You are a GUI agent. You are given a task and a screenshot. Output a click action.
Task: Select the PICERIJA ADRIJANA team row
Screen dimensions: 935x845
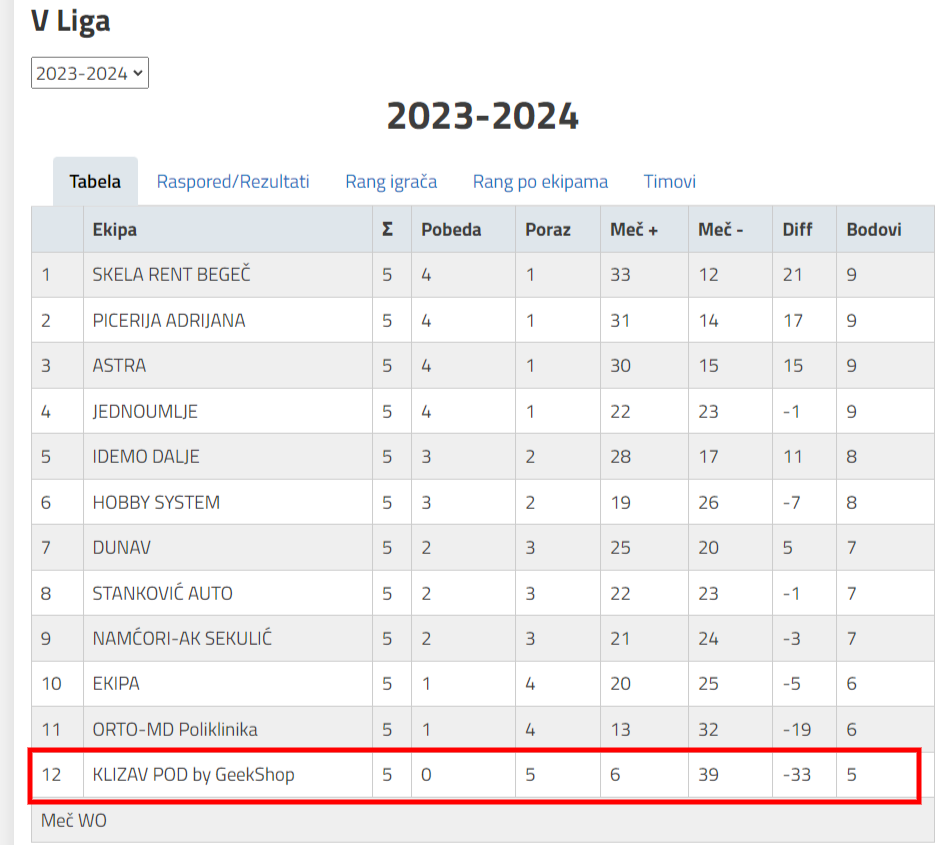[x=168, y=321]
